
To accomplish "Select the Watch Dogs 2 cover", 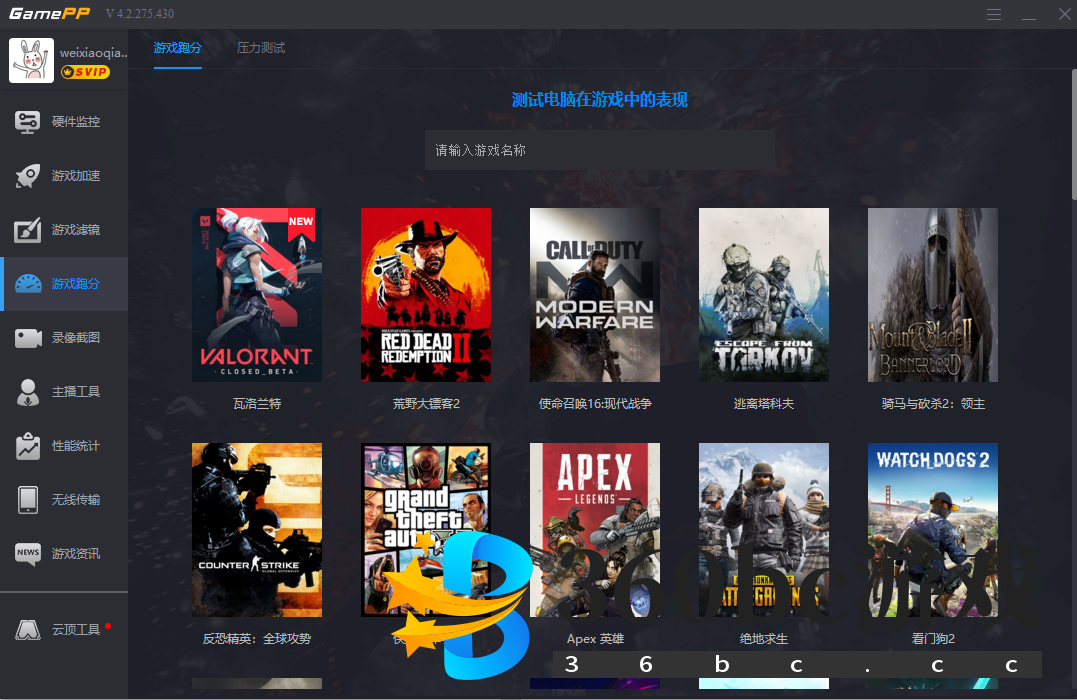I will [x=933, y=530].
